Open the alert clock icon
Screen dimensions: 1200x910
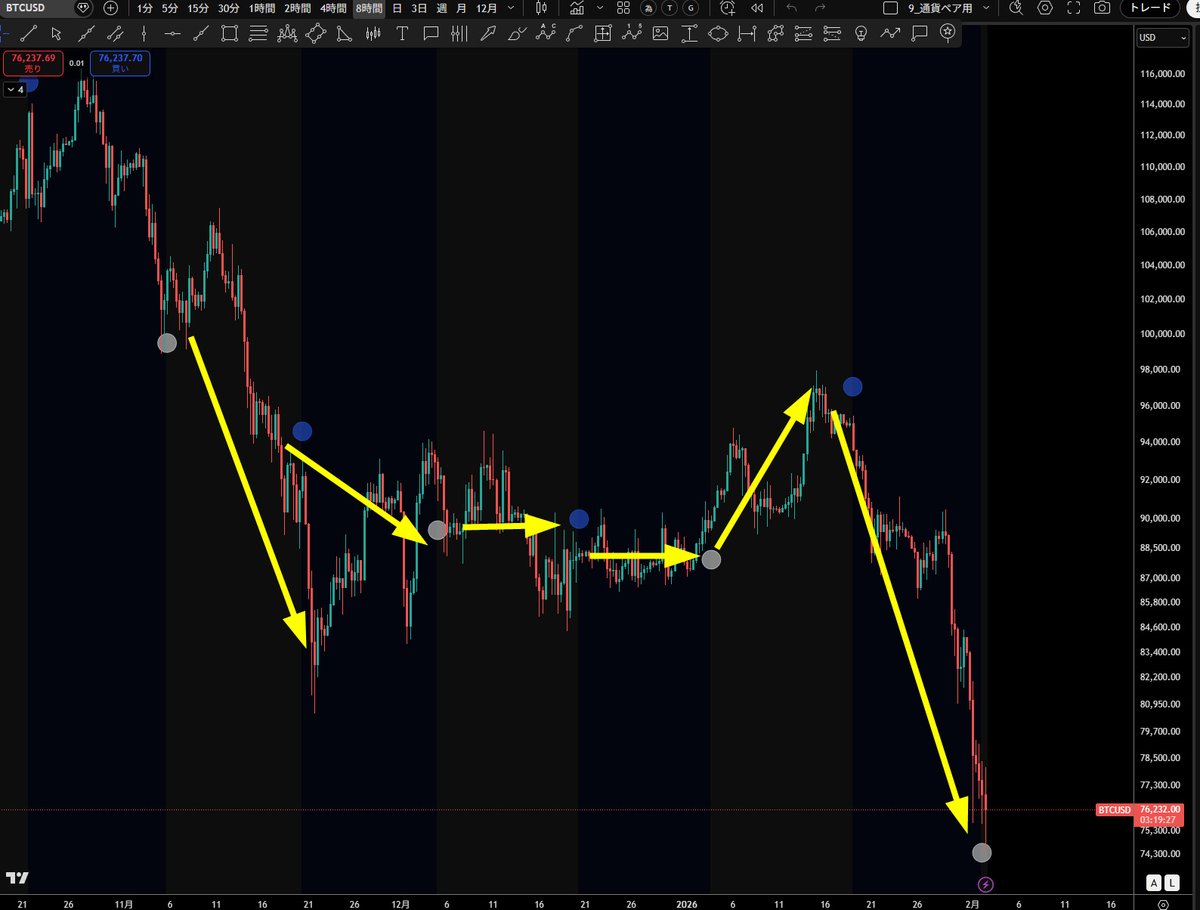pos(728,8)
